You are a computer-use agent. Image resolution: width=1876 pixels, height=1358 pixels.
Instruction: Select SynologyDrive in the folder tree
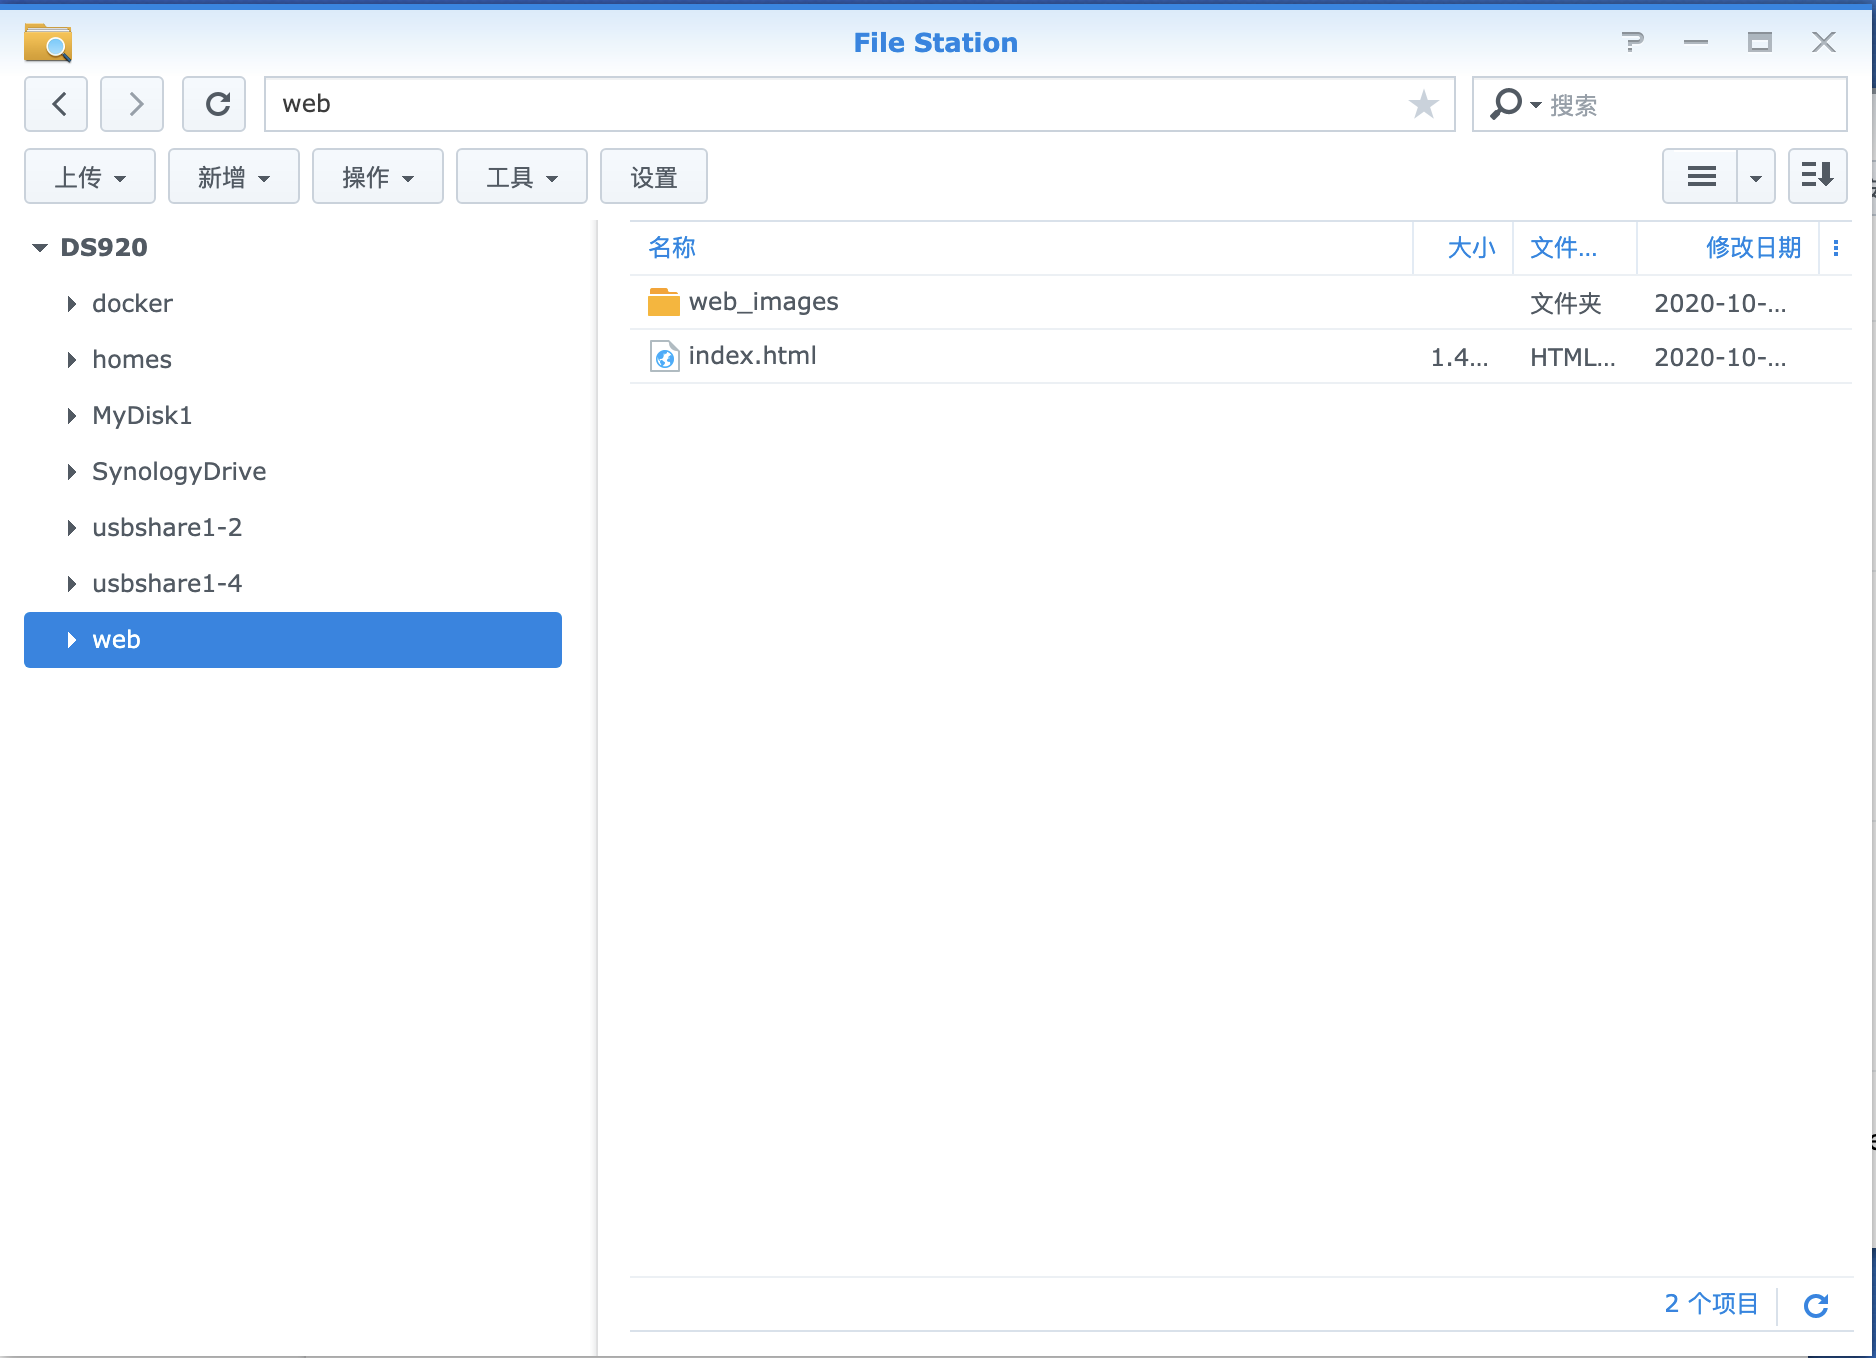point(179,472)
